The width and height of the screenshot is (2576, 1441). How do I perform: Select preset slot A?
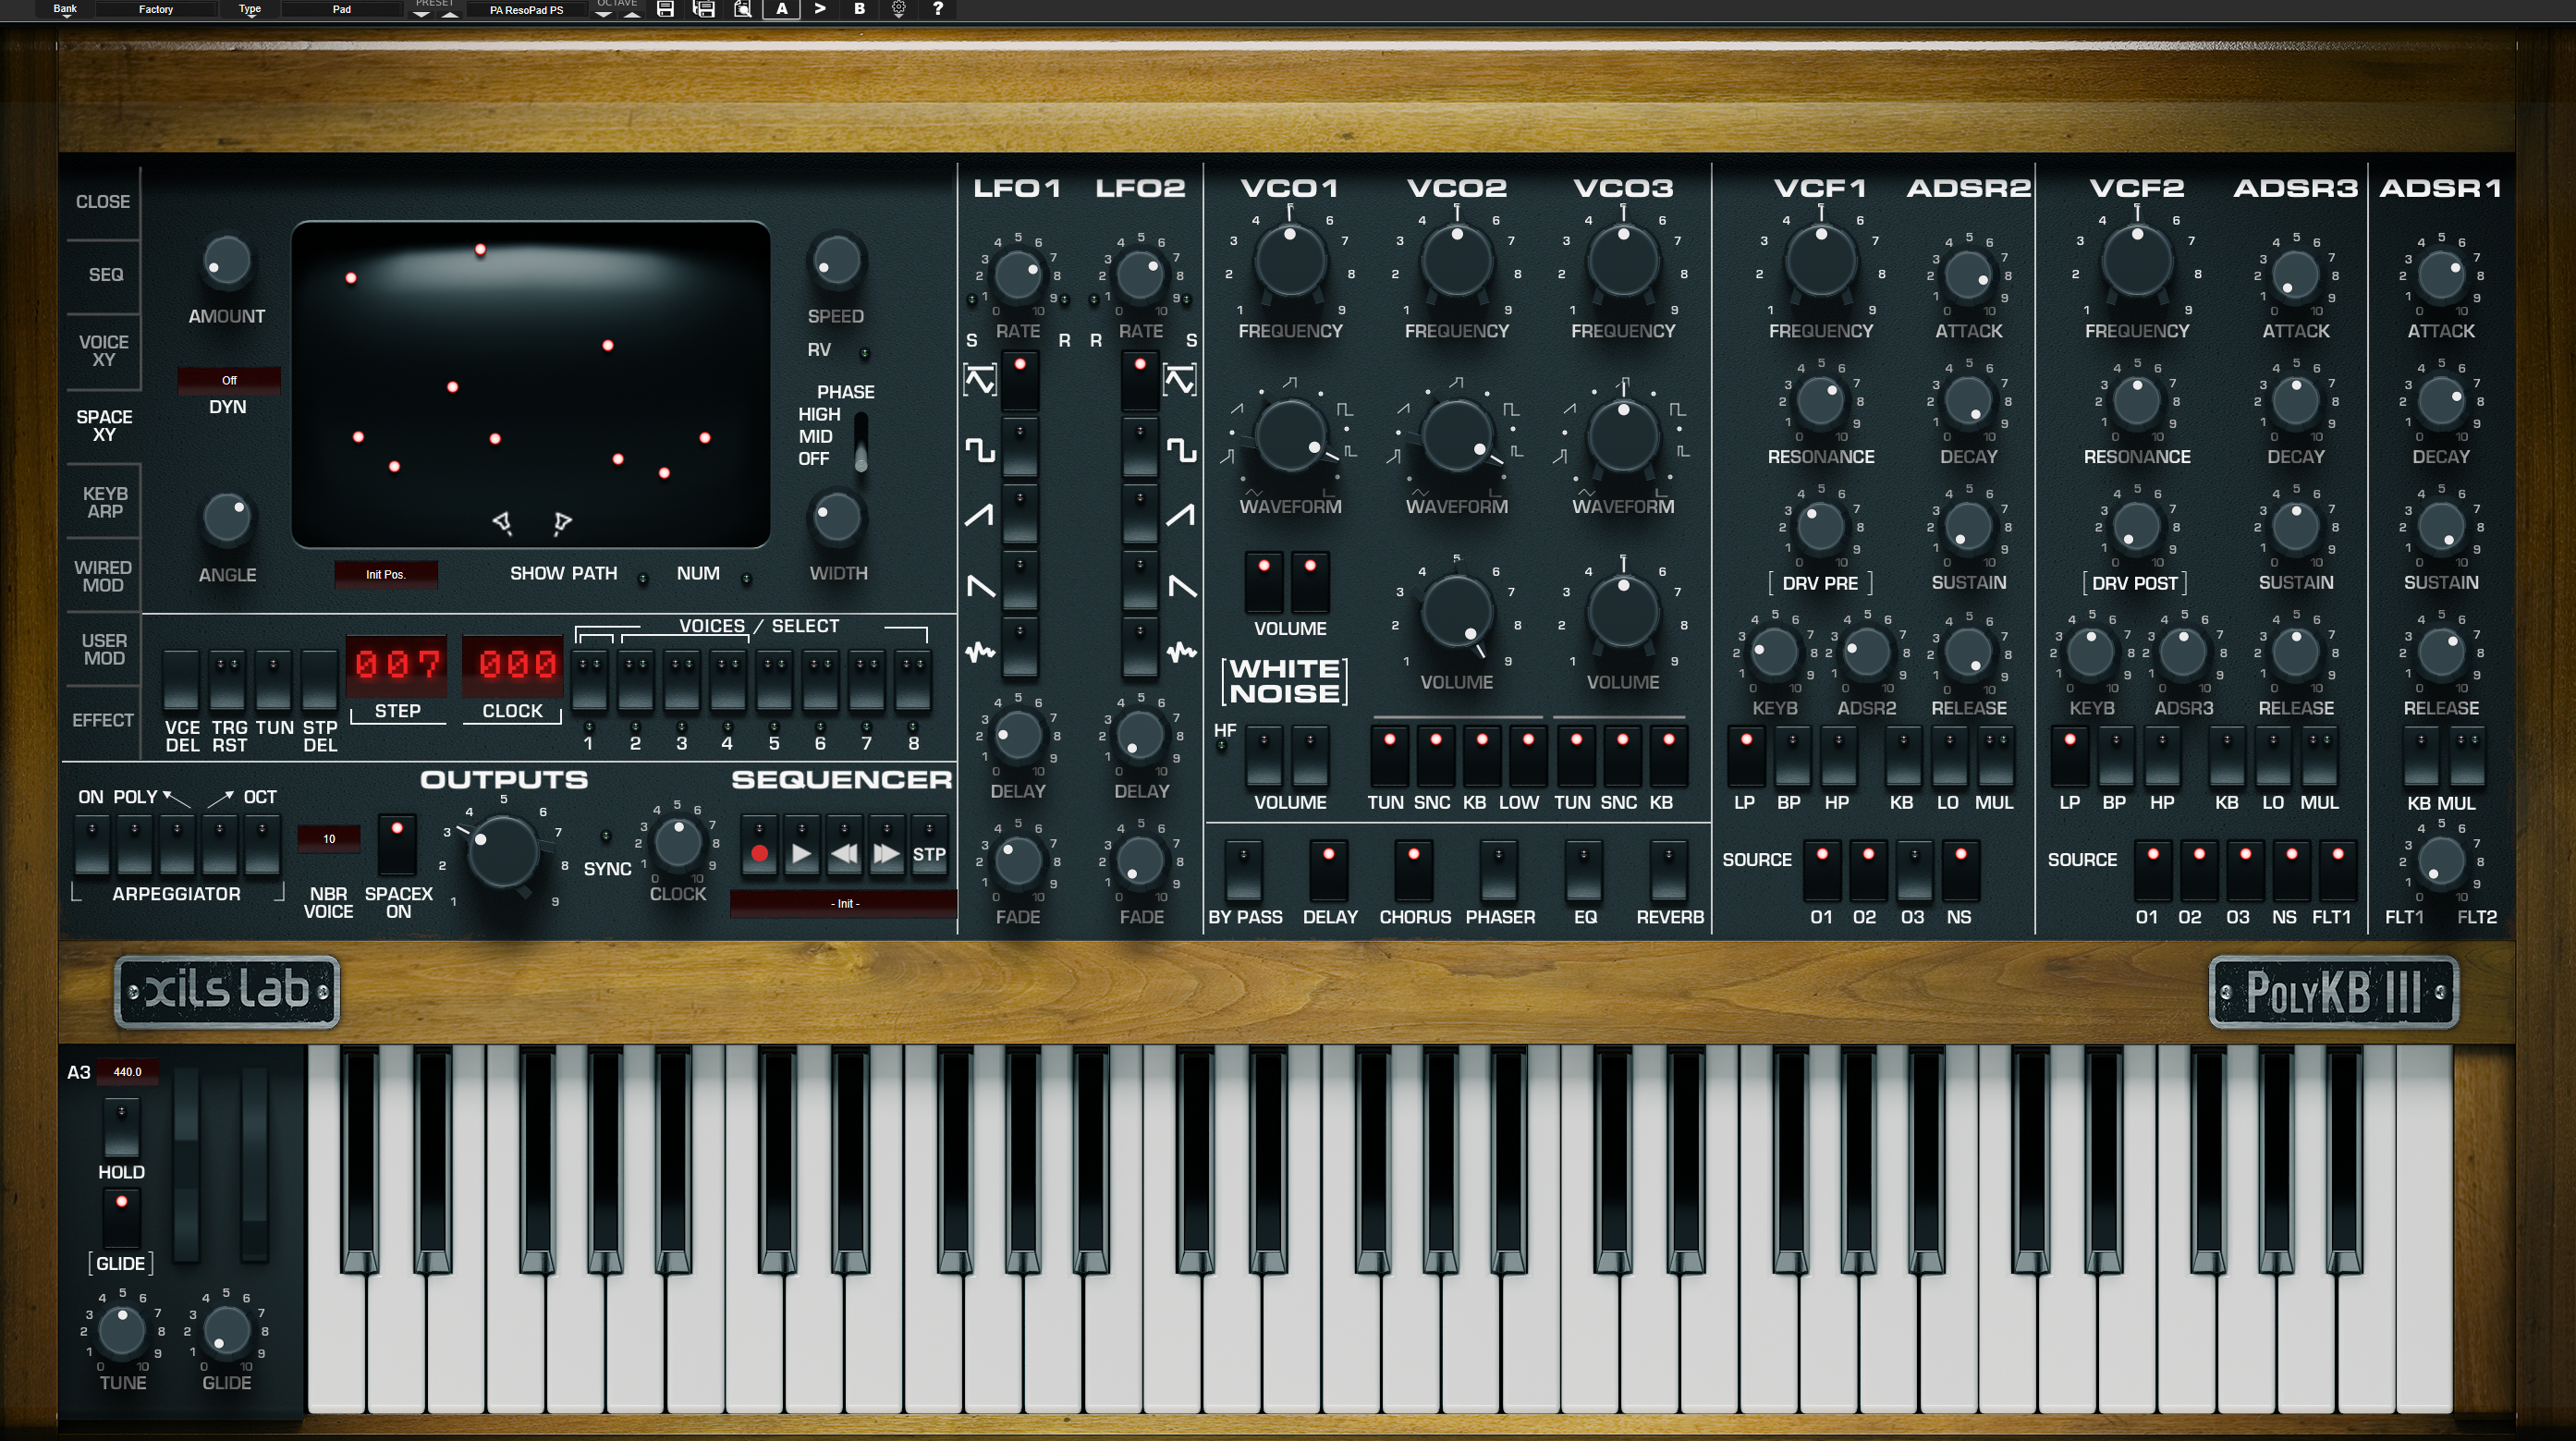pyautogui.click(x=782, y=9)
